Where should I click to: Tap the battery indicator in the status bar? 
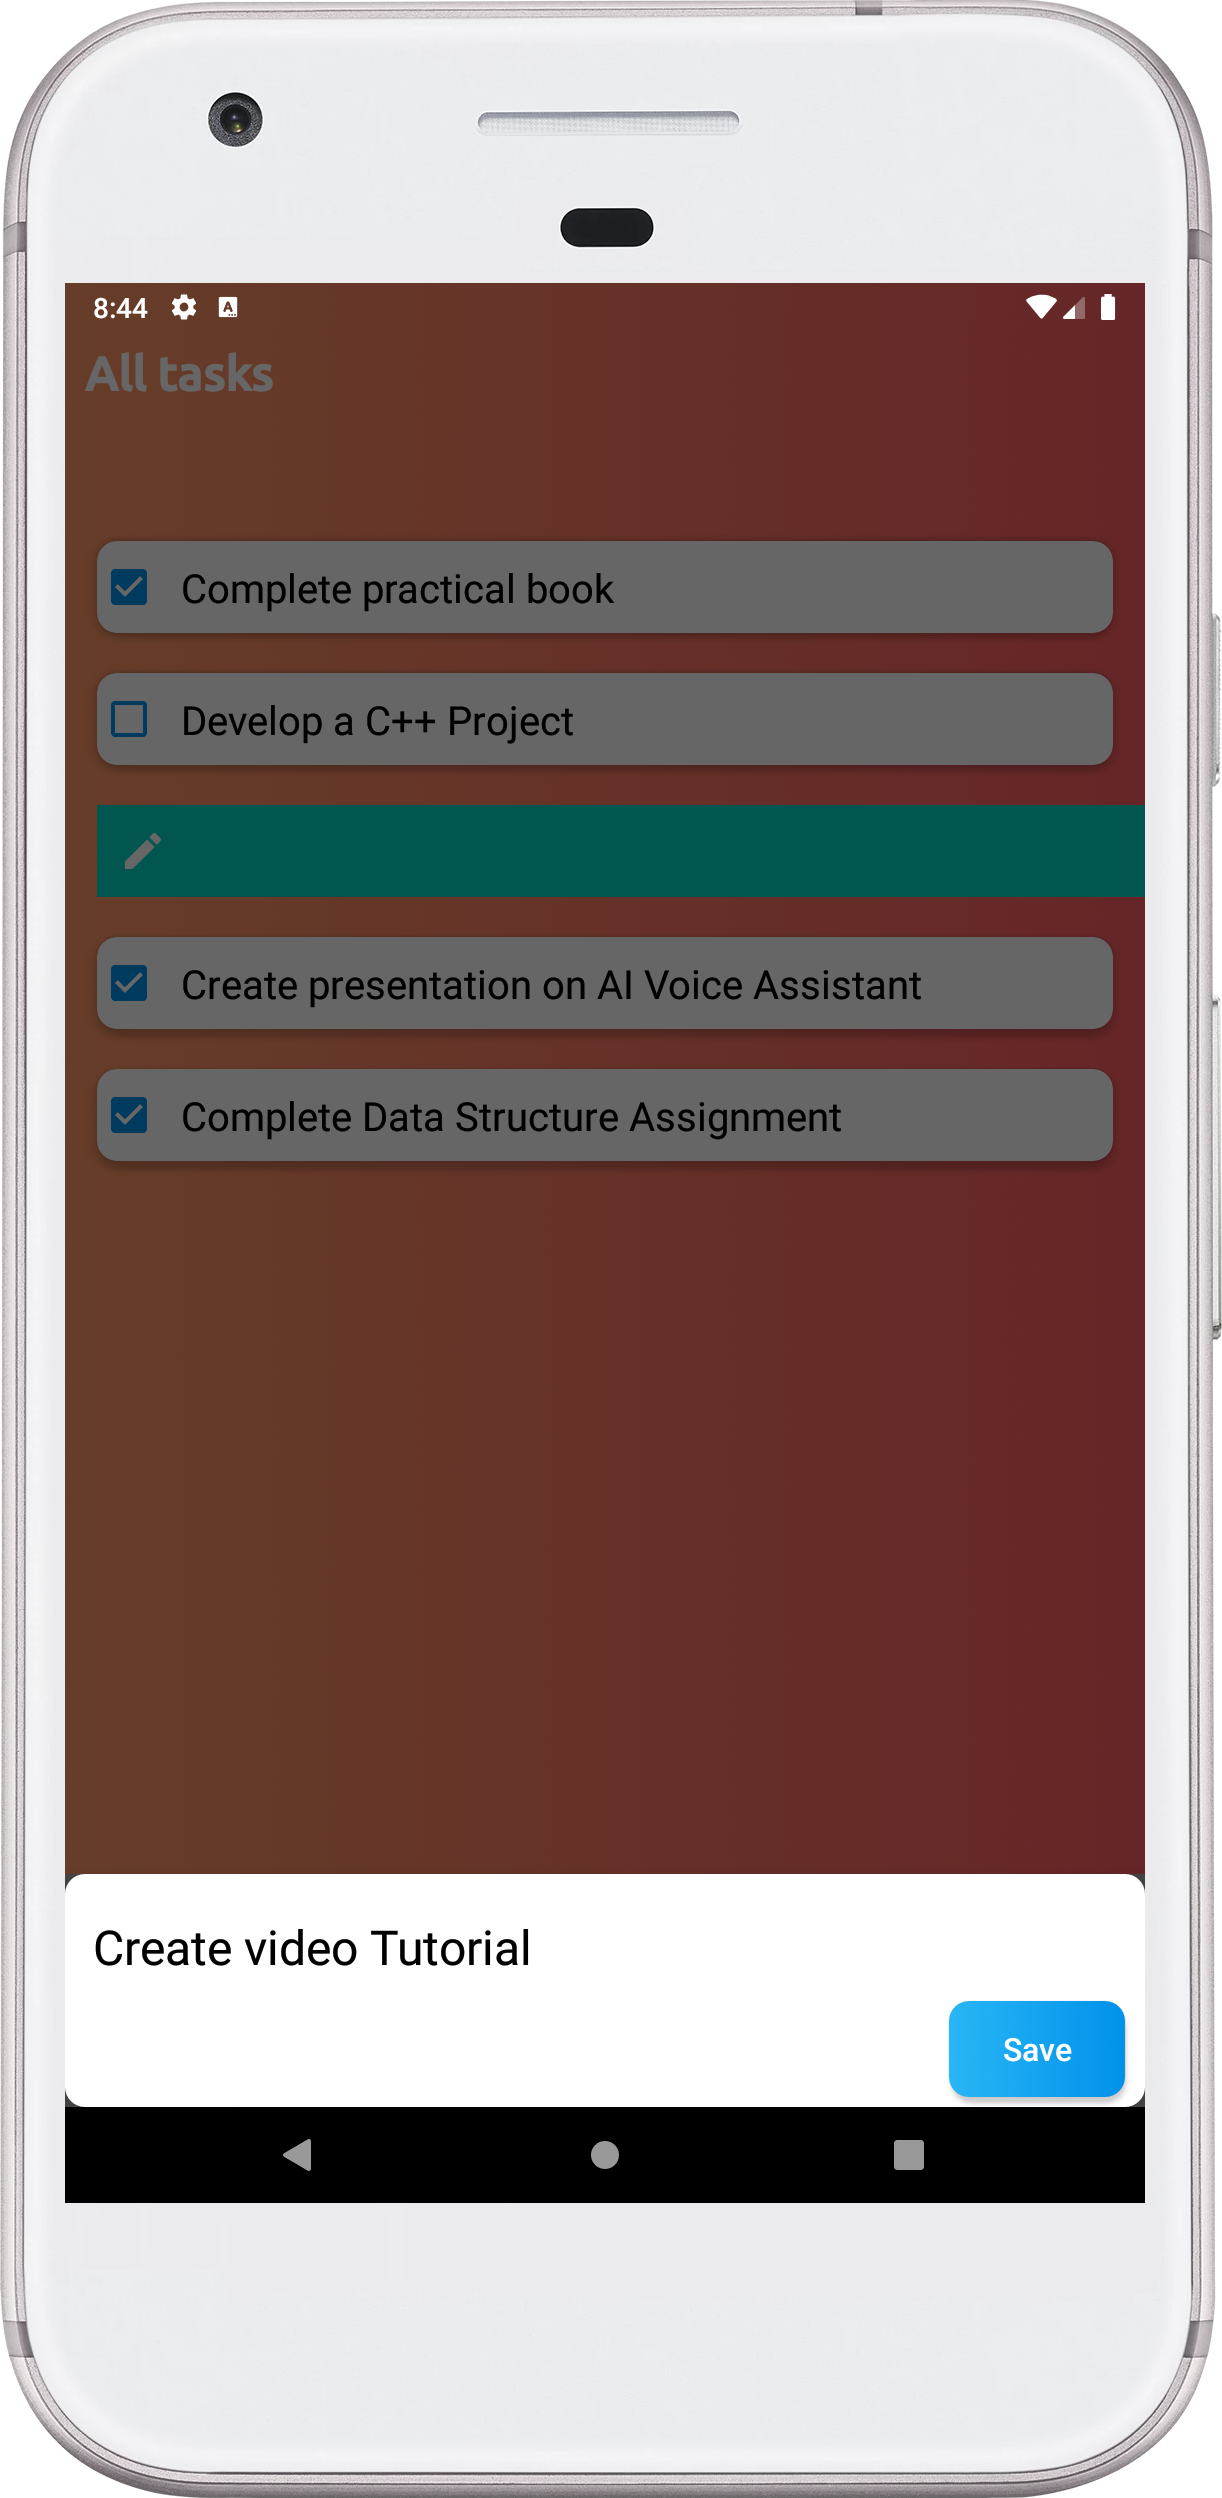tap(1106, 308)
